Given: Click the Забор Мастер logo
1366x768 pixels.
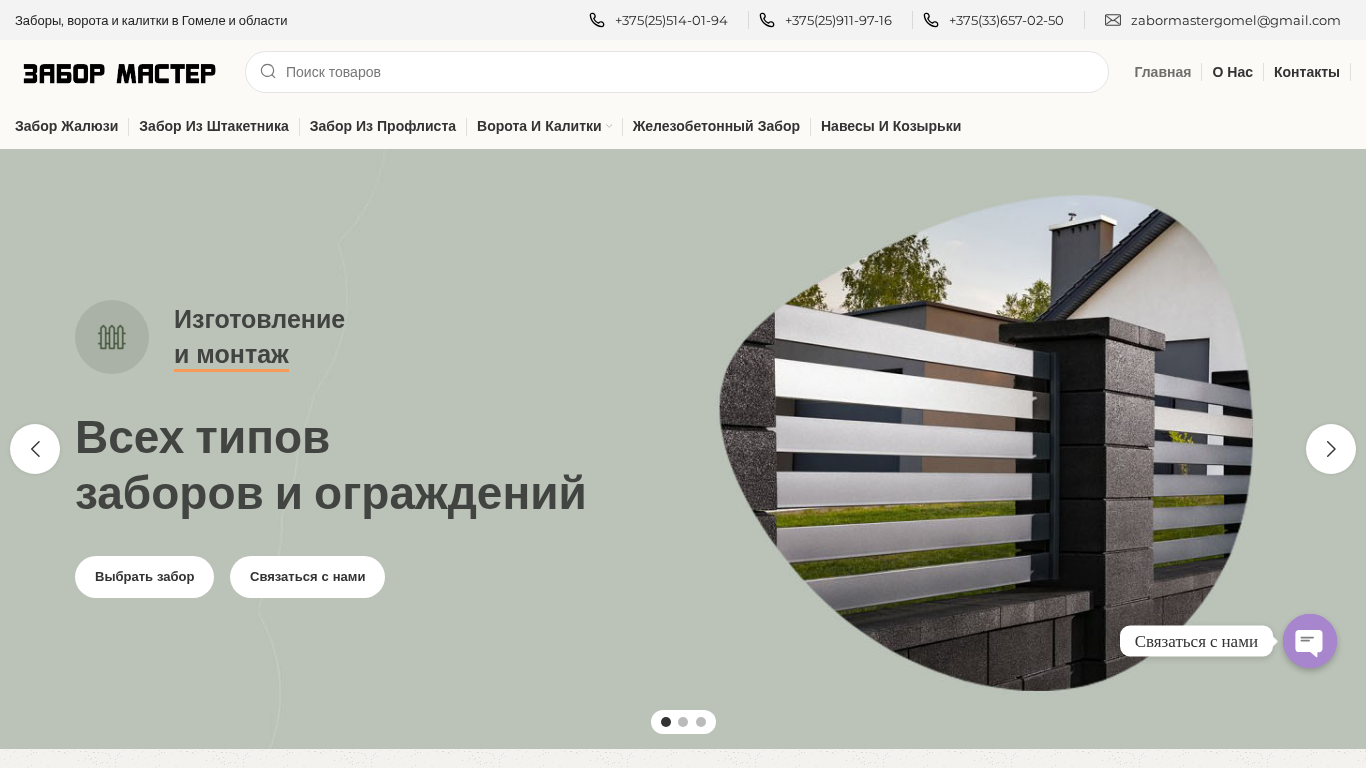Looking at the screenshot, I should click(120, 73).
